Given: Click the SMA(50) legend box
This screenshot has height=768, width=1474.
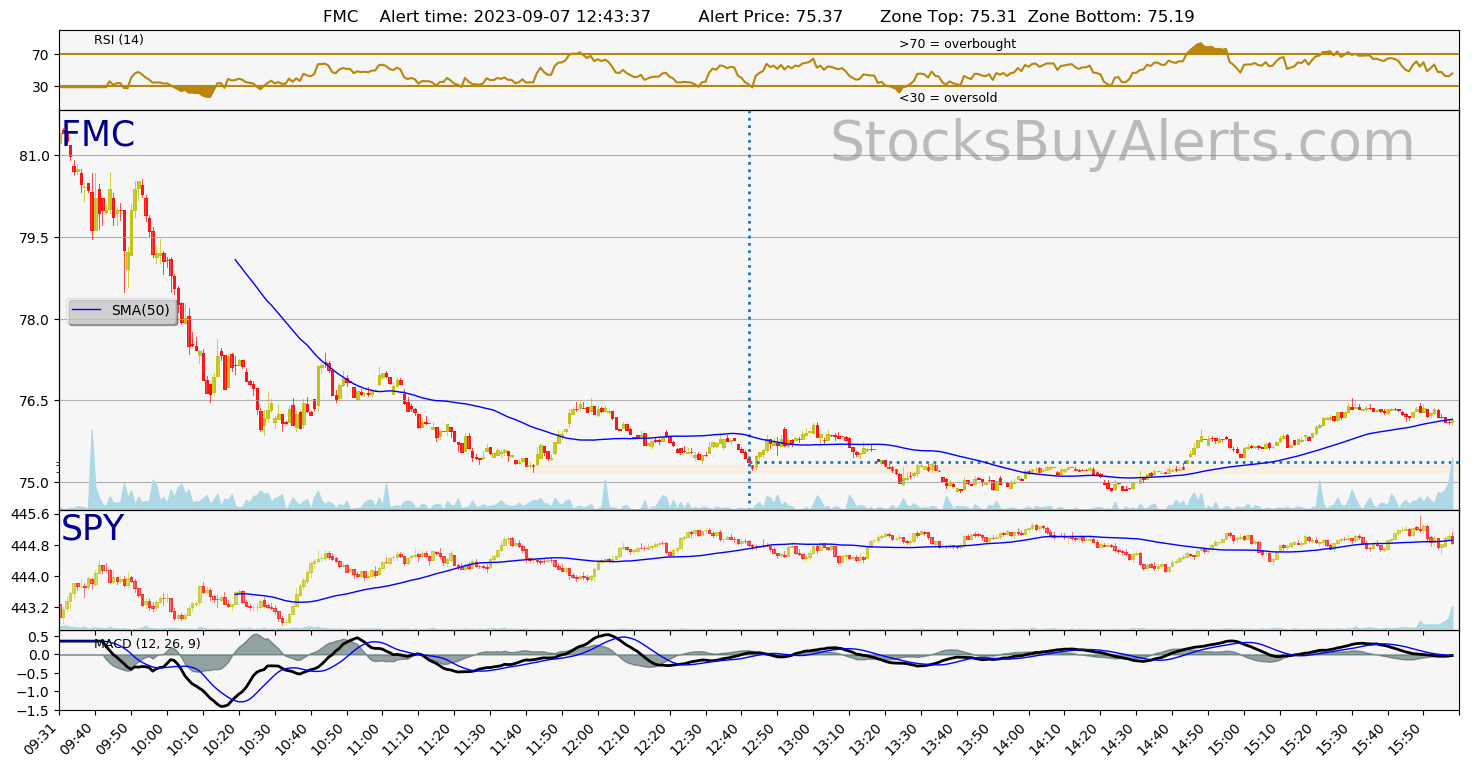Looking at the screenshot, I should tap(123, 311).
